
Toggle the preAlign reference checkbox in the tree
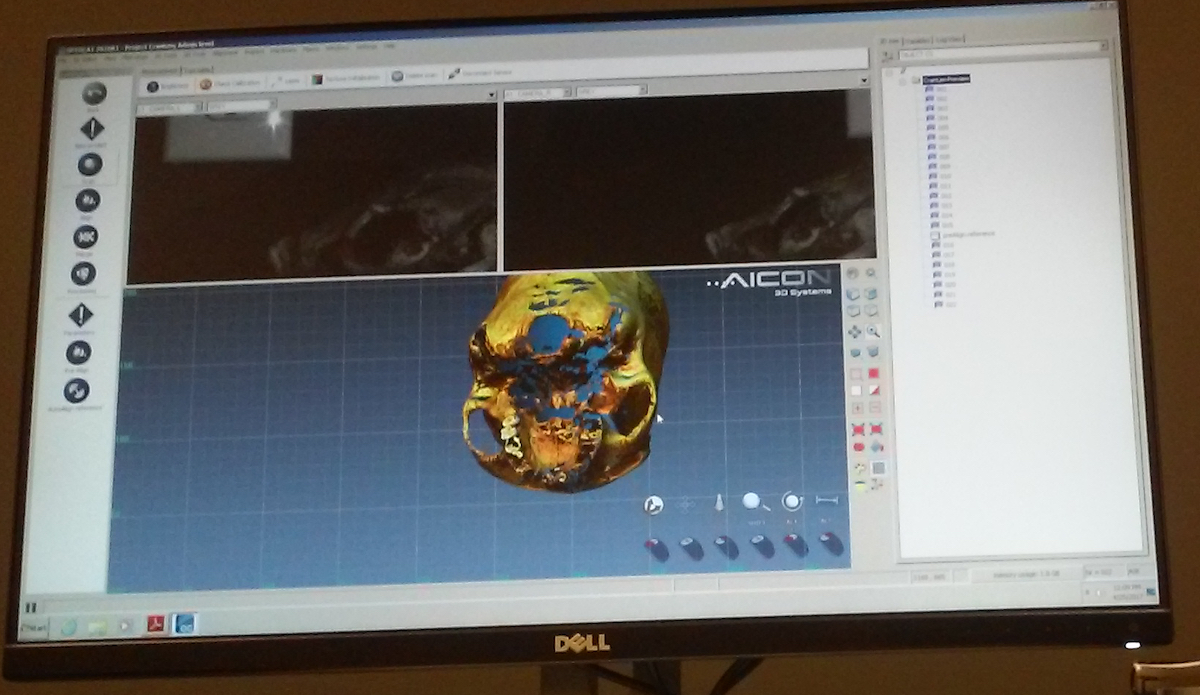(x=935, y=234)
